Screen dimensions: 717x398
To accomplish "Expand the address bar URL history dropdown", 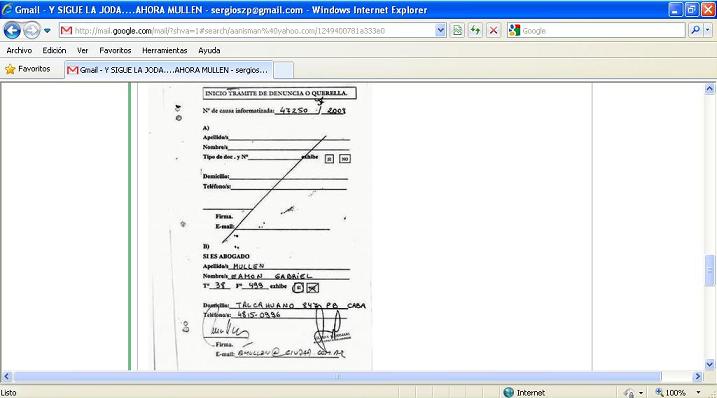I will point(440,31).
